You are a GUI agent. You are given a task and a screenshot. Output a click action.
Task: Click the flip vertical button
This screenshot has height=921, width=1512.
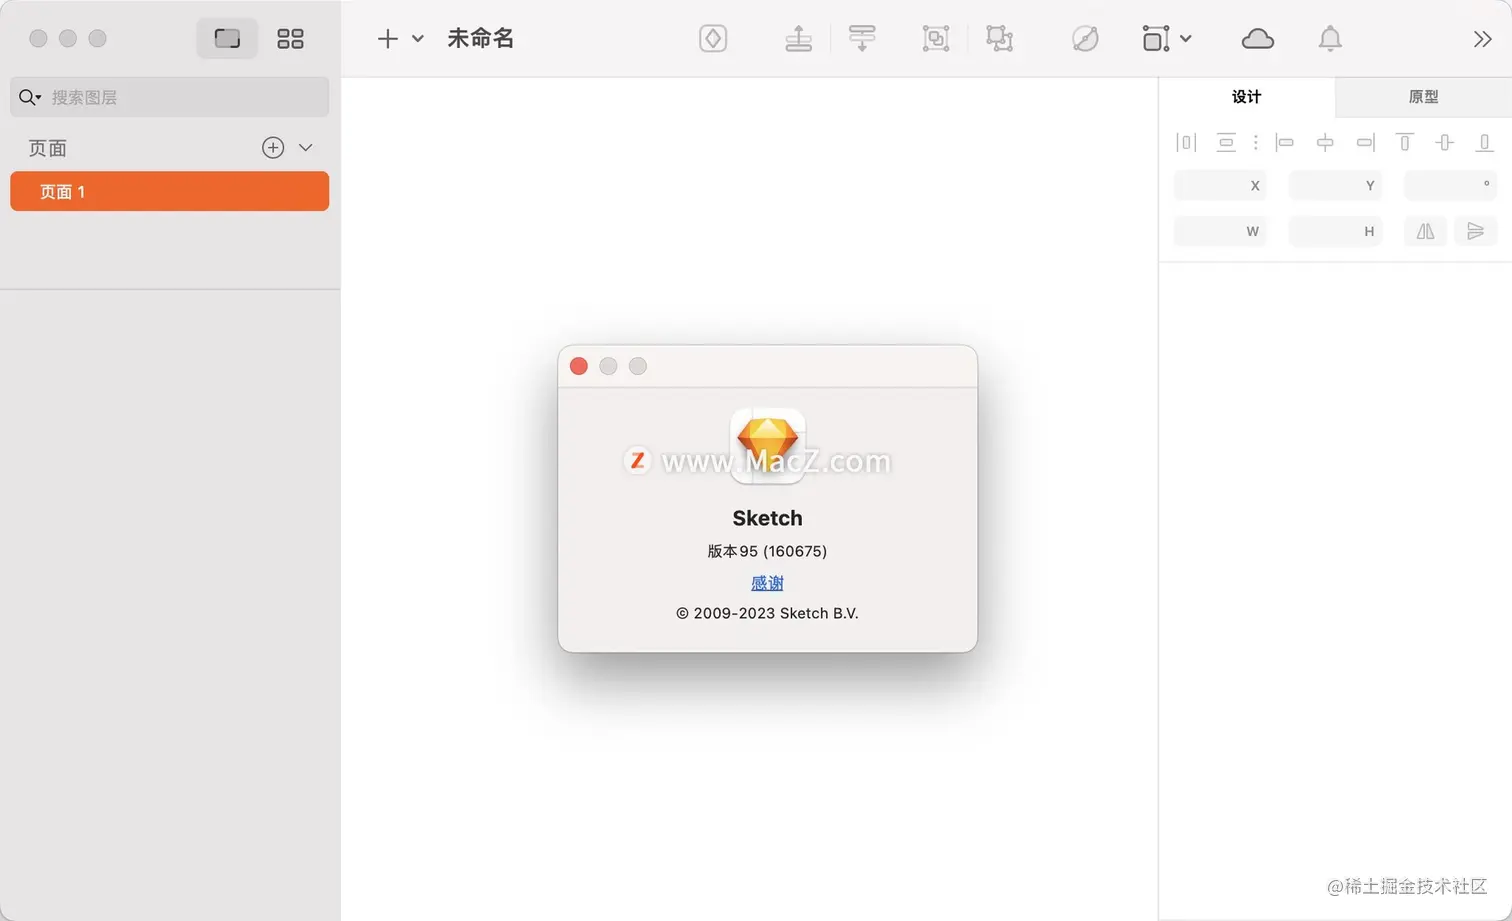[x=1475, y=231]
